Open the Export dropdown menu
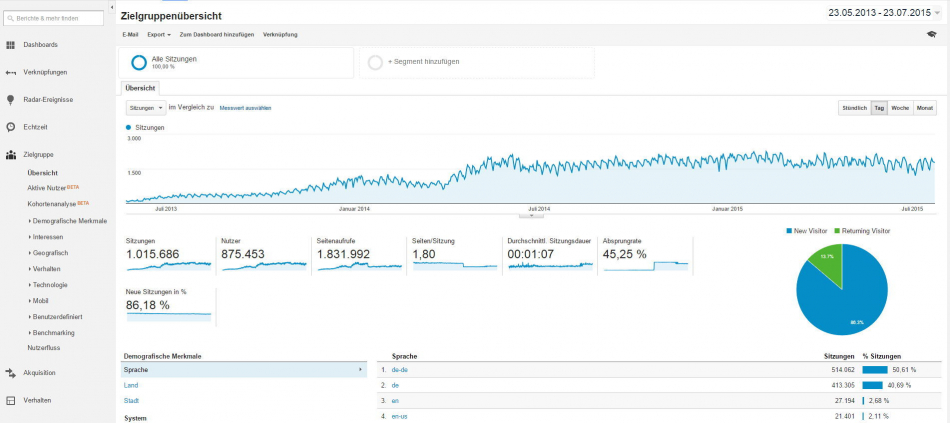Image resolution: width=950 pixels, height=423 pixels. coord(158,34)
